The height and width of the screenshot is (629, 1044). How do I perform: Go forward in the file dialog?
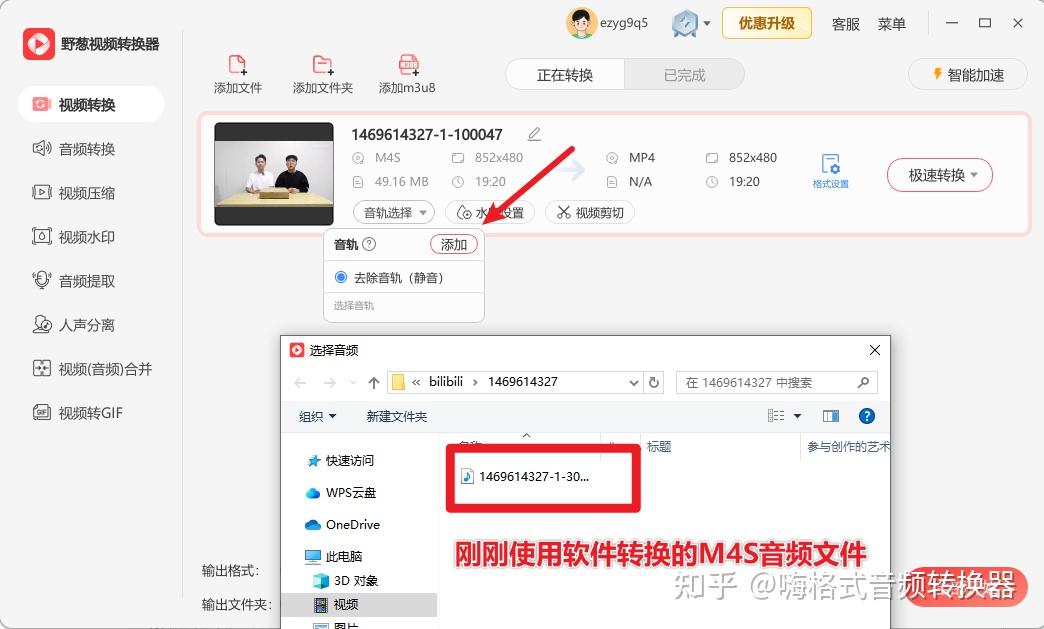tap(330, 383)
